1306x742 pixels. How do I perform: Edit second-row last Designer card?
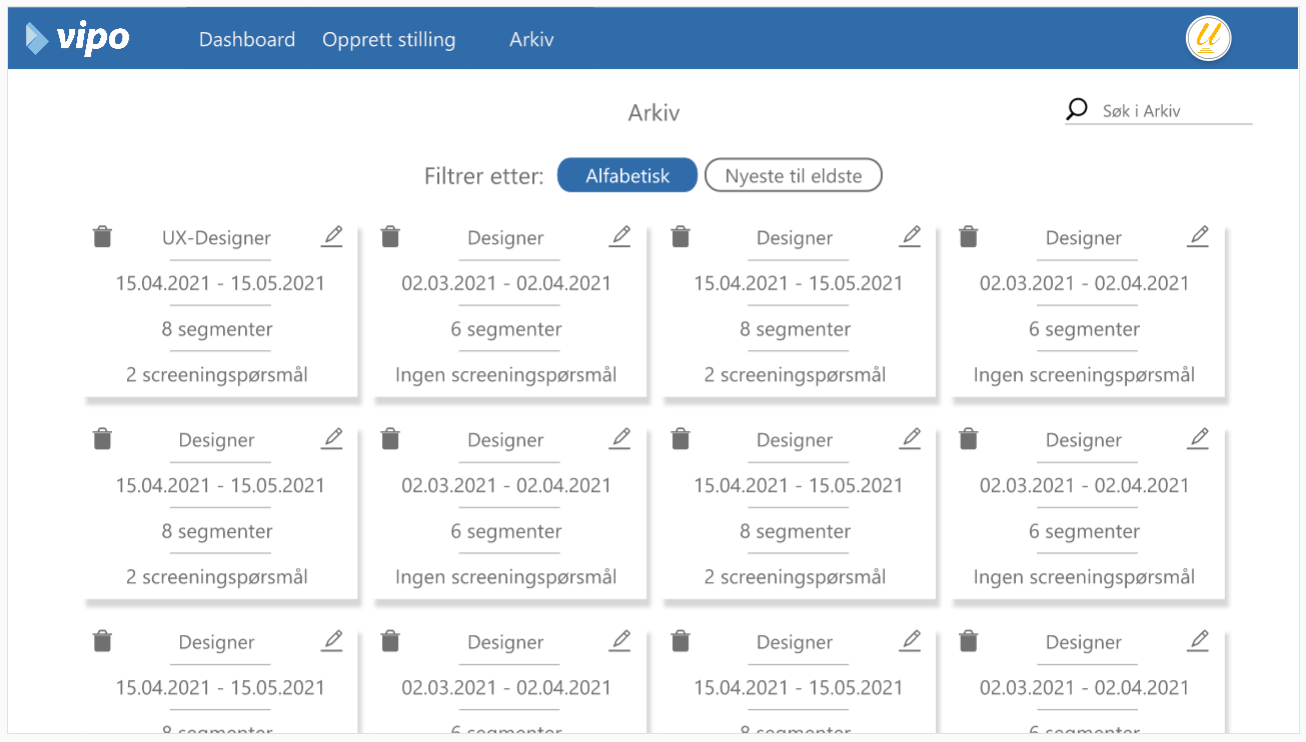[1198, 439]
